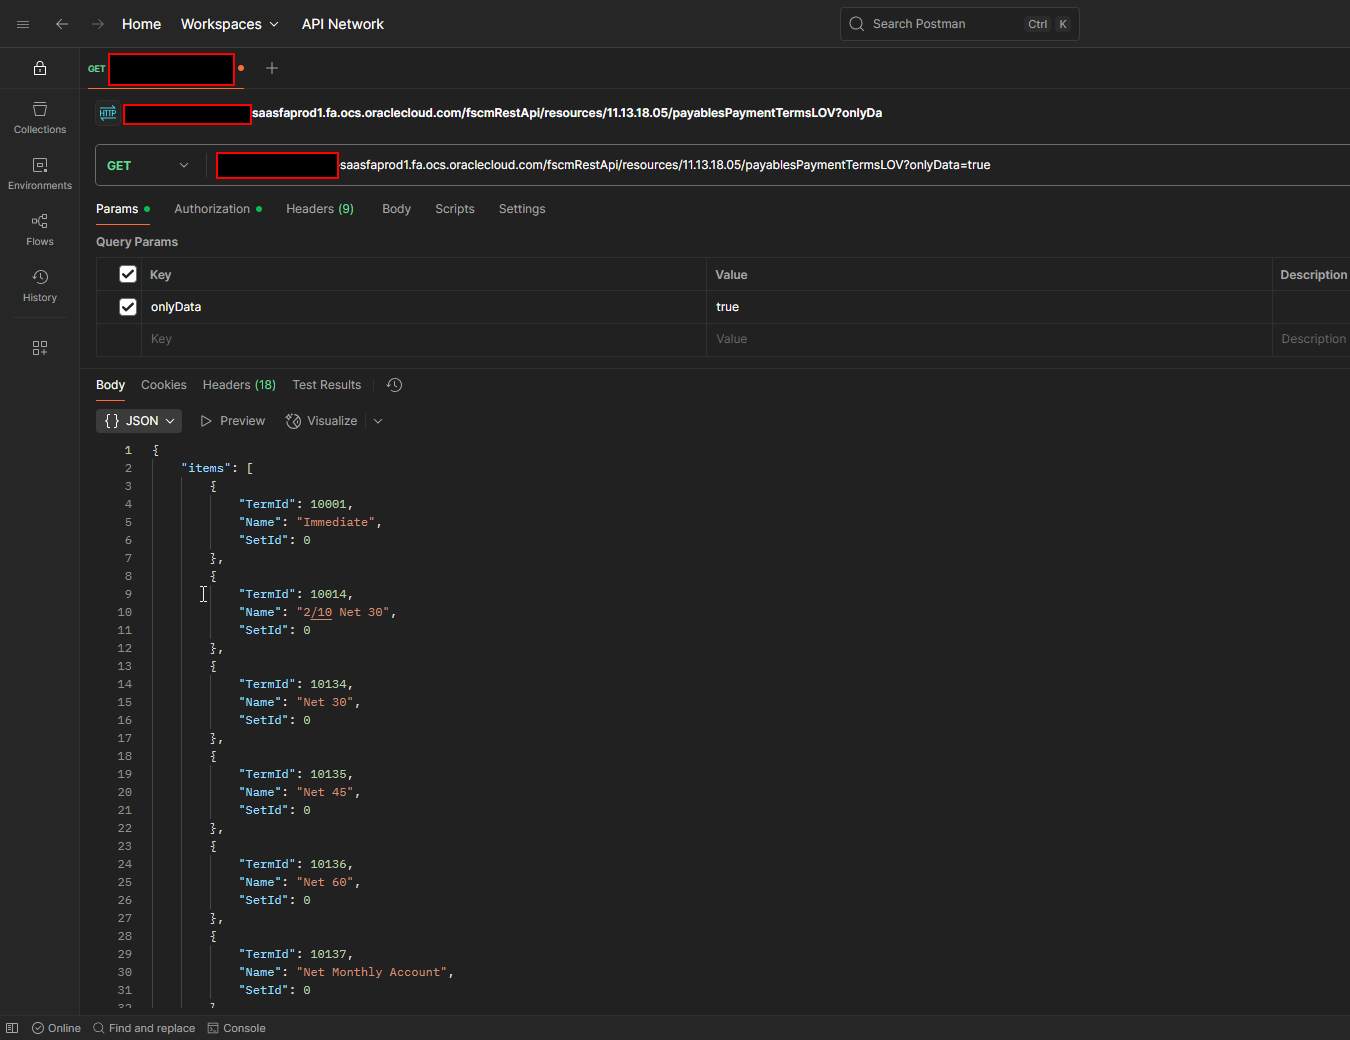Viewport: 1350px width, 1040px height.
Task: Open the request Body tab
Action: [x=396, y=209]
